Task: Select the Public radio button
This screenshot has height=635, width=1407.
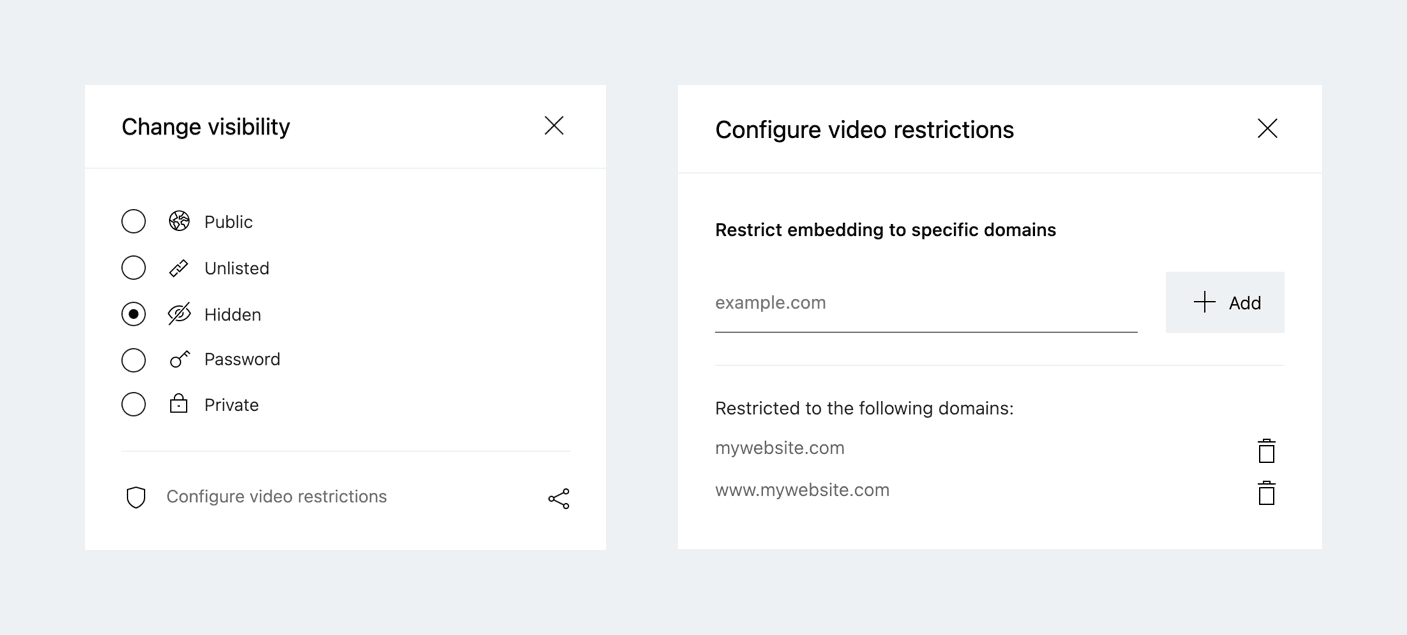Action: pyautogui.click(x=133, y=221)
